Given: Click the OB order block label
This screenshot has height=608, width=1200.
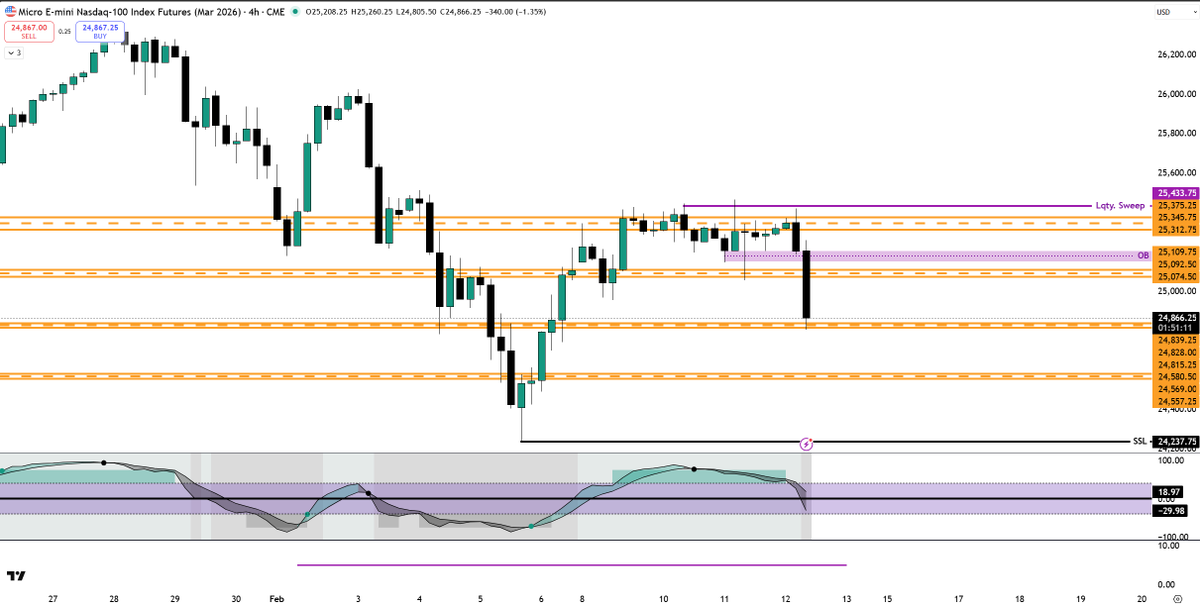Looking at the screenshot, I should coord(1143,256).
